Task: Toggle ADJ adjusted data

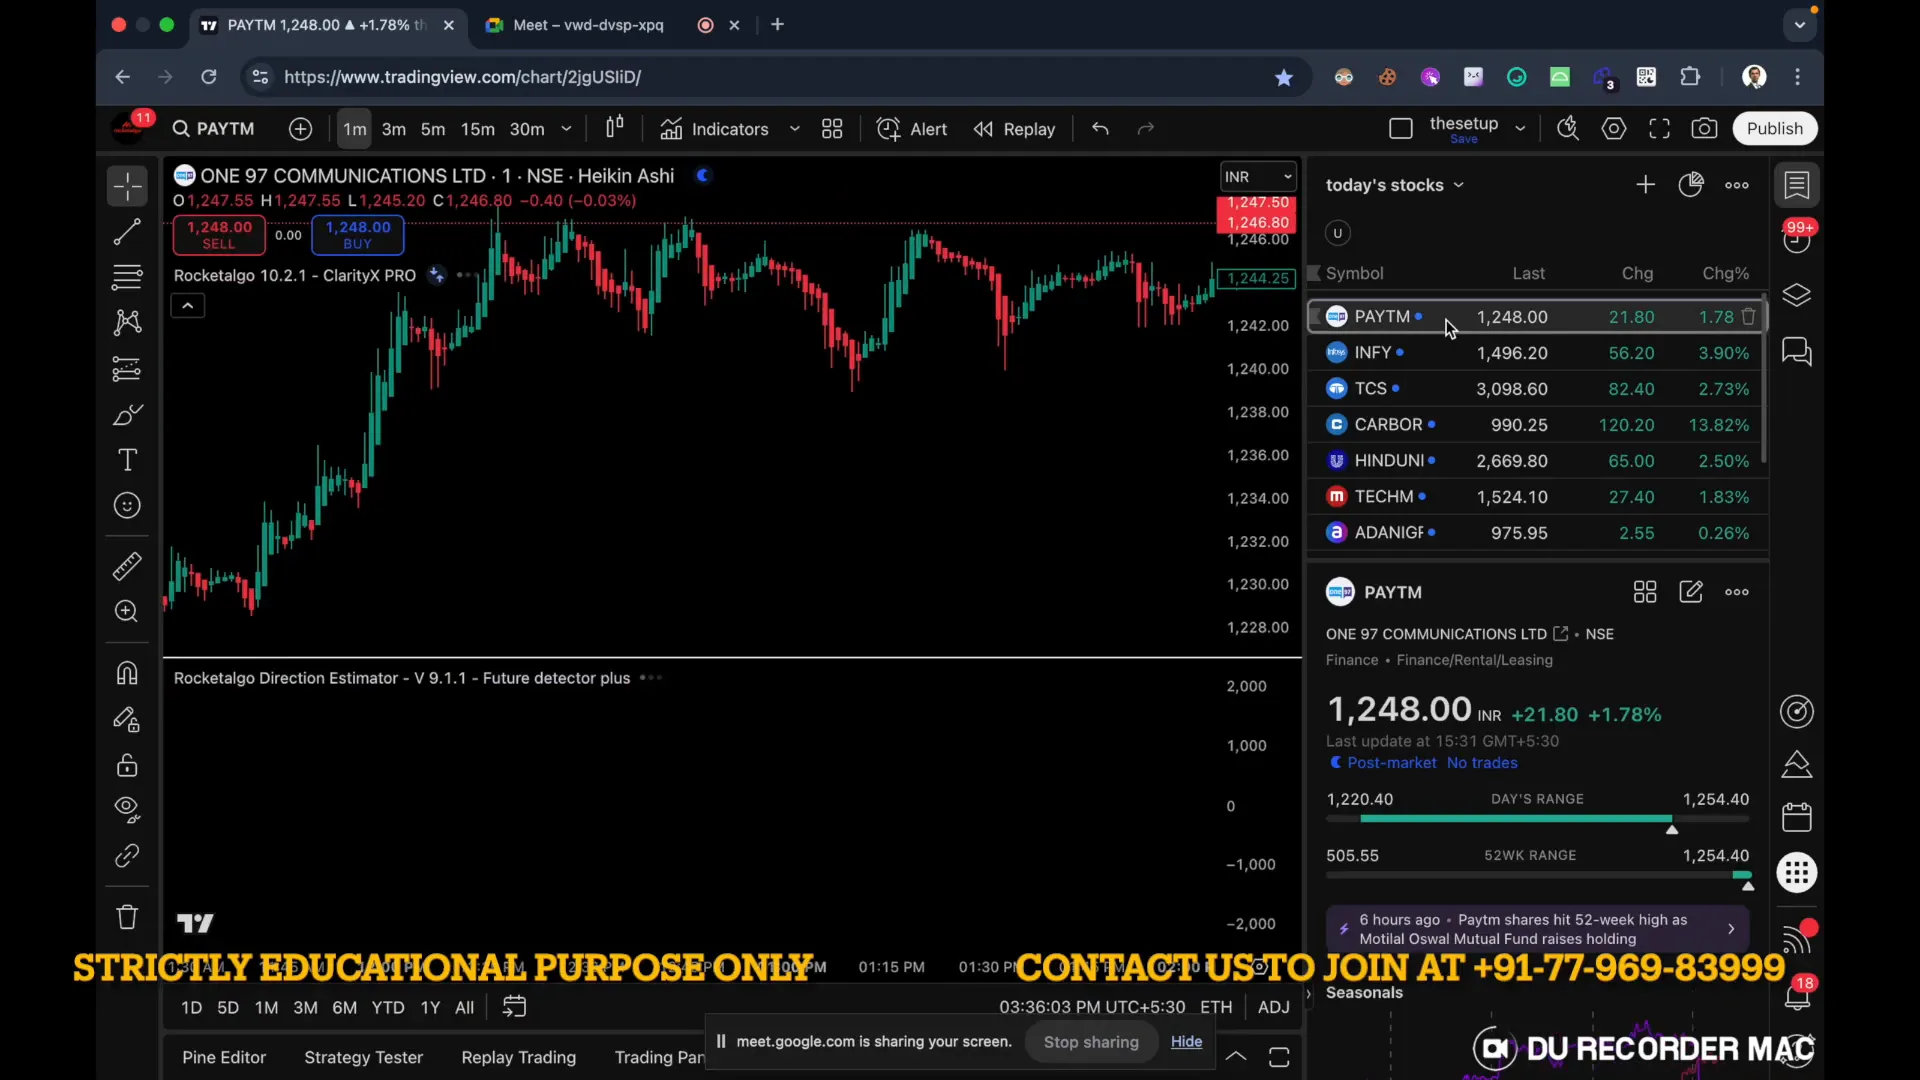Action: pos(1273,1007)
